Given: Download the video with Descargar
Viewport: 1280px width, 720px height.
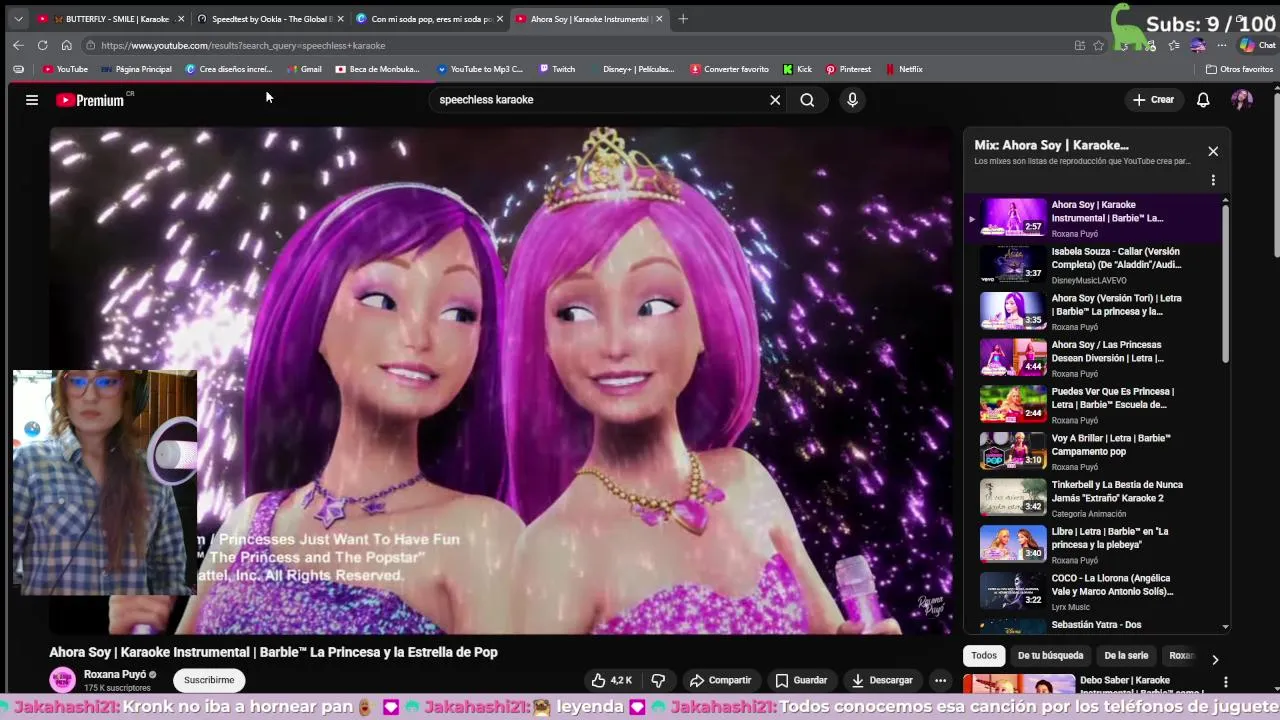Looking at the screenshot, I should [x=882, y=680].
